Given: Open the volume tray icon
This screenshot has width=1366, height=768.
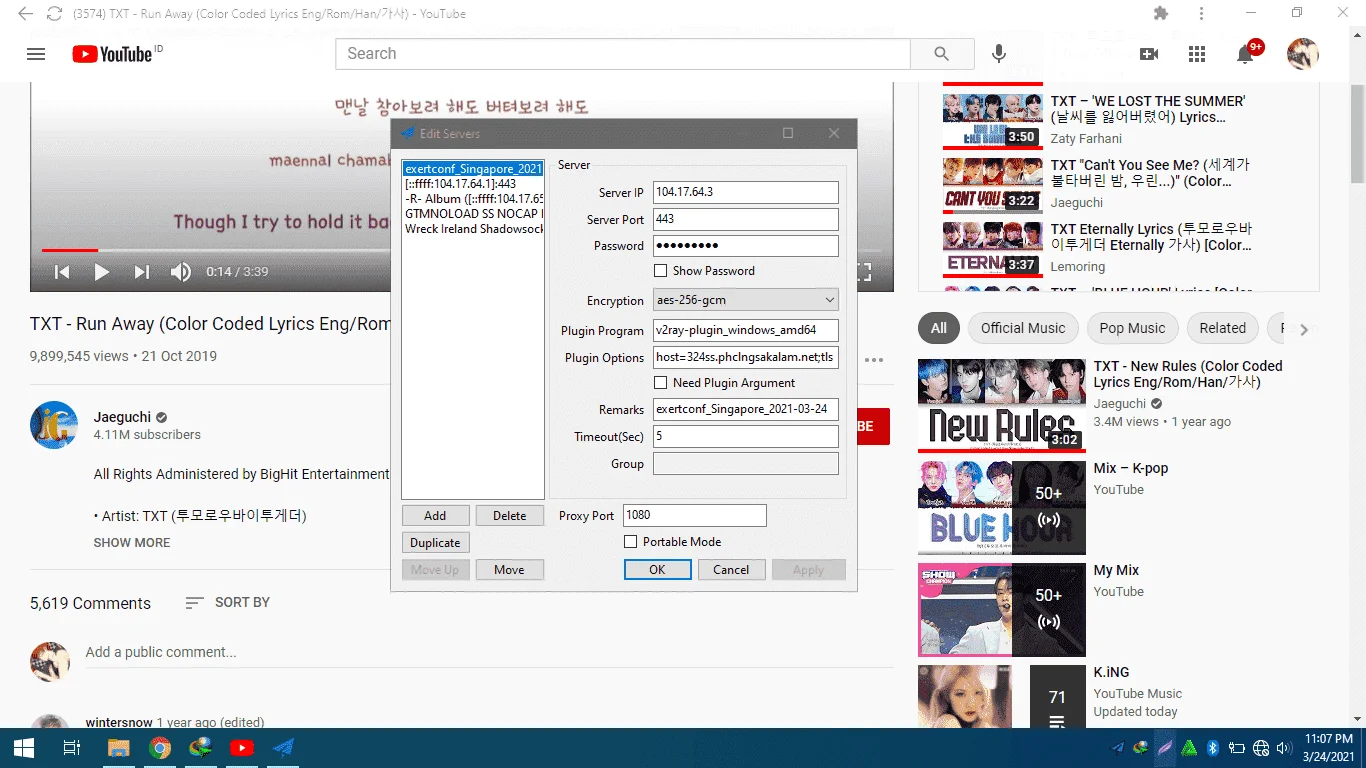Looking at the screenshot, I should 1283,748.
